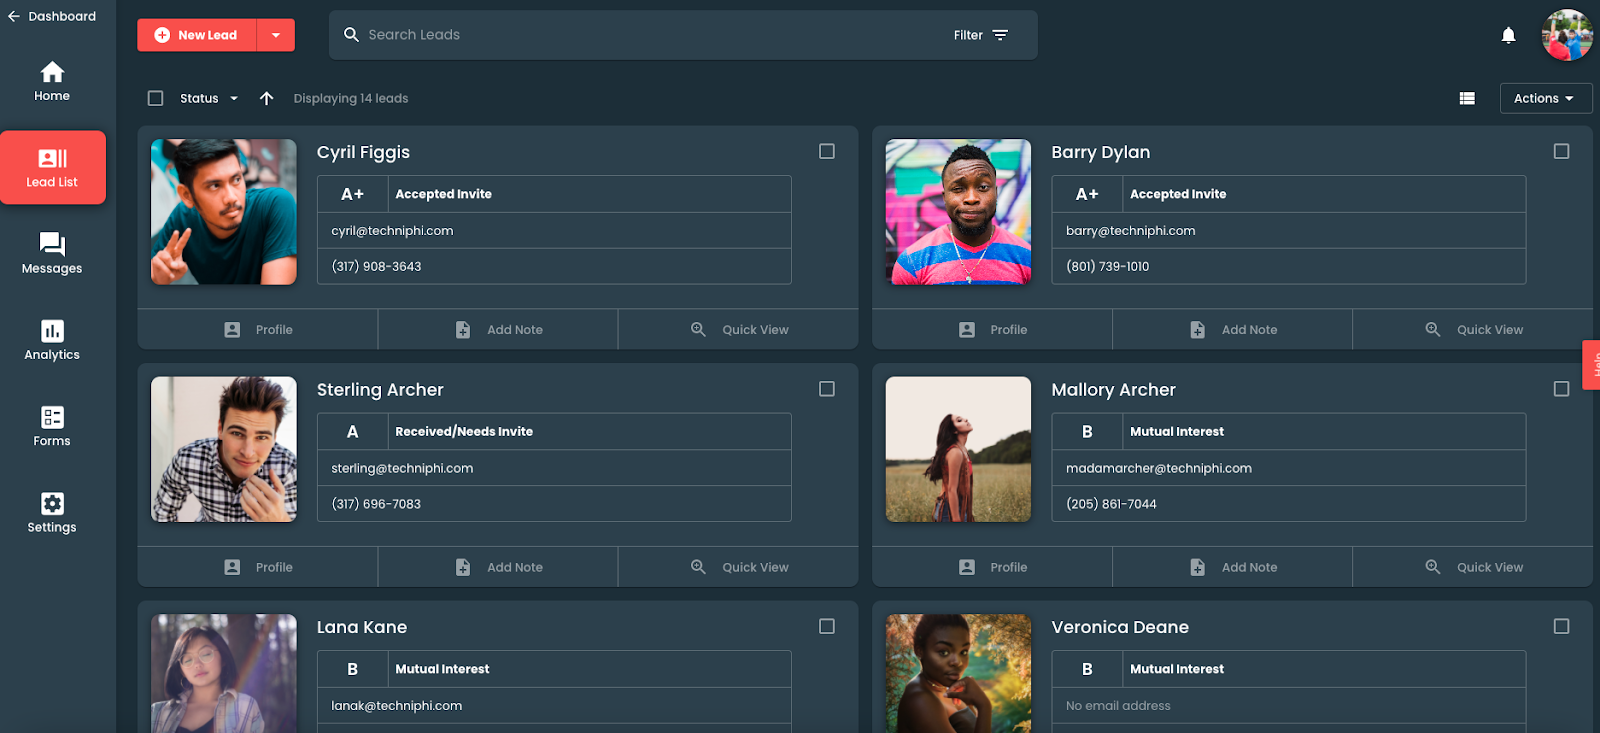Select Barry Dylan lead checkbox
Screen dimensions: 1600x733
pos(1561,151)
